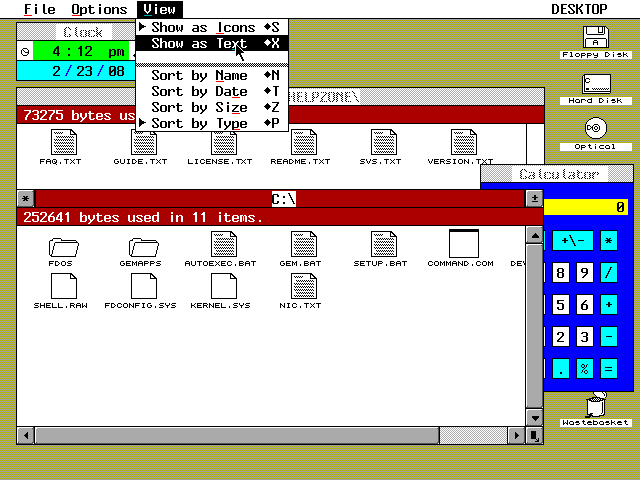Select the README.TXT file icon
Viewport: 640px width, 480px height.
click(x=304, y=142)
